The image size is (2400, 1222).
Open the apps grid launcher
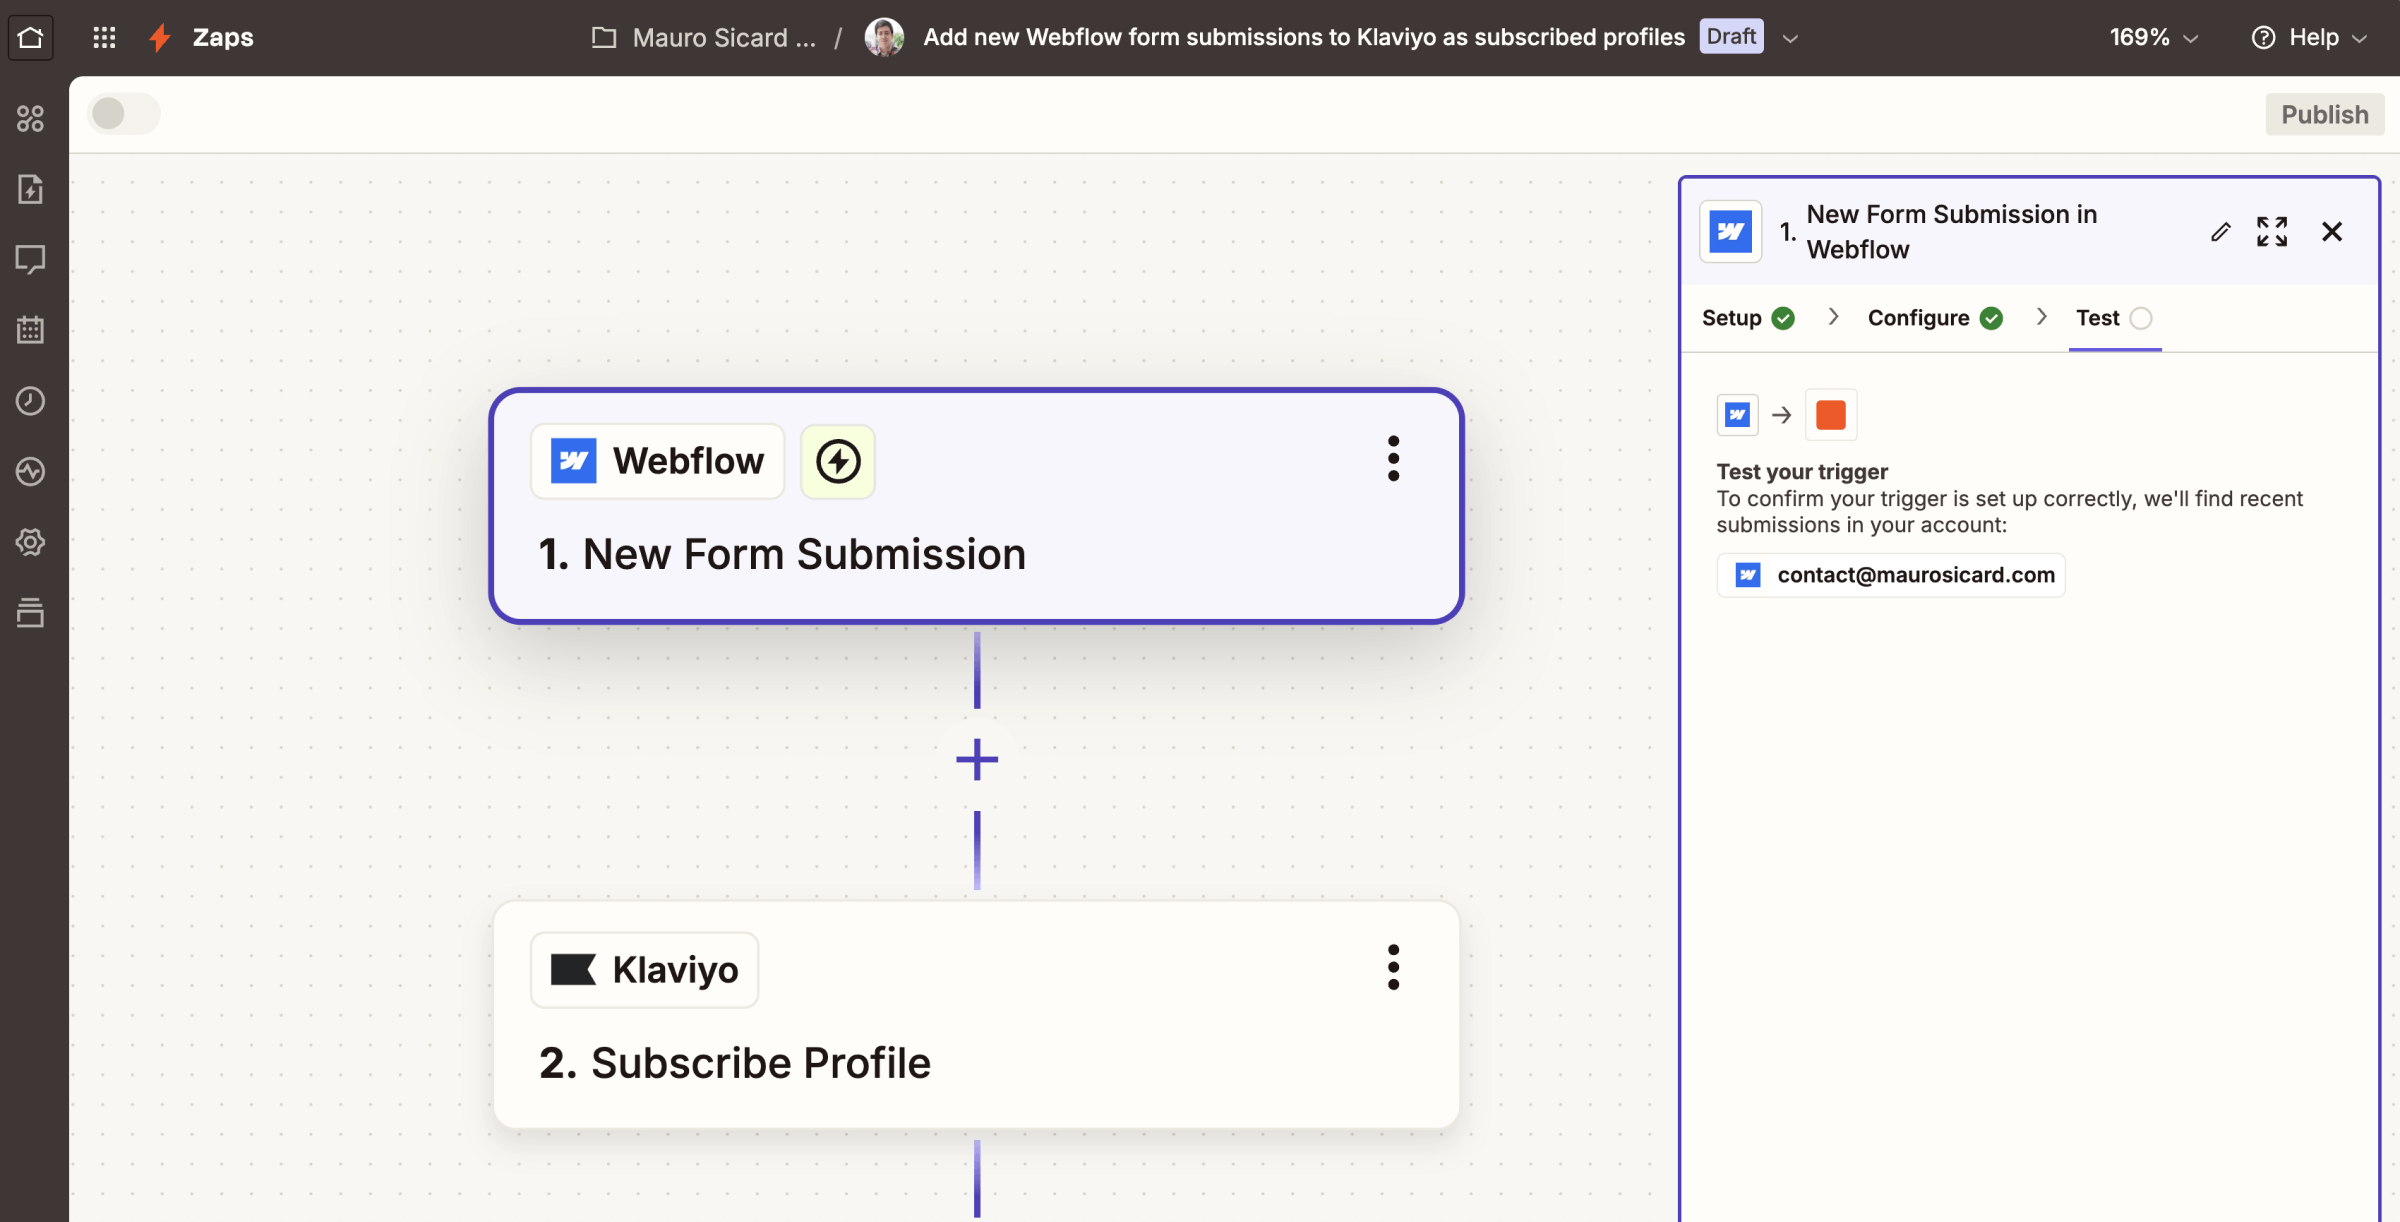coord(104,38)
